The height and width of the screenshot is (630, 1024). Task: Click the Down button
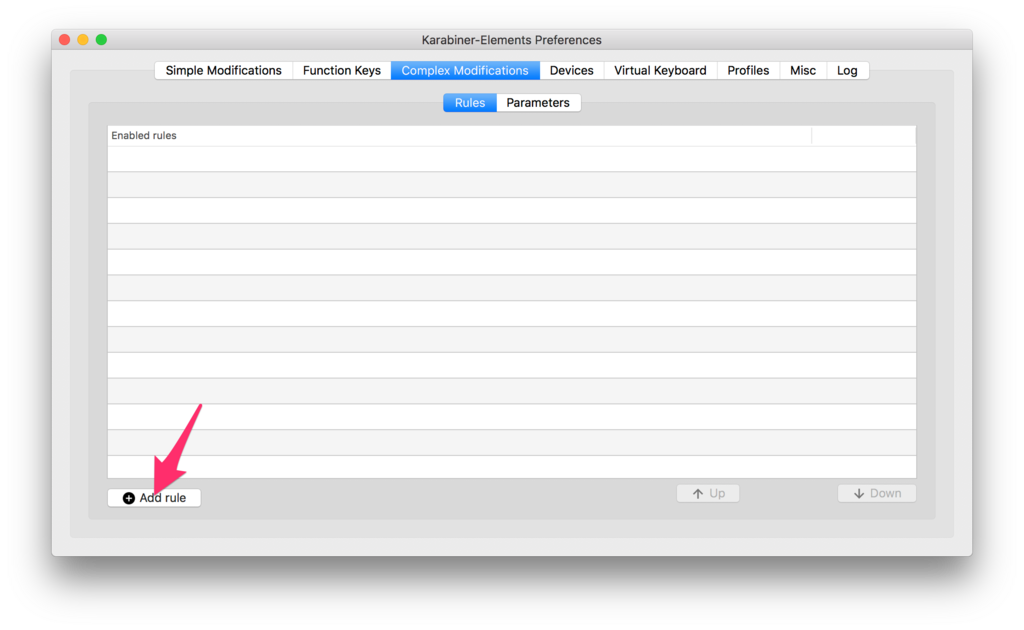(876, 493)
